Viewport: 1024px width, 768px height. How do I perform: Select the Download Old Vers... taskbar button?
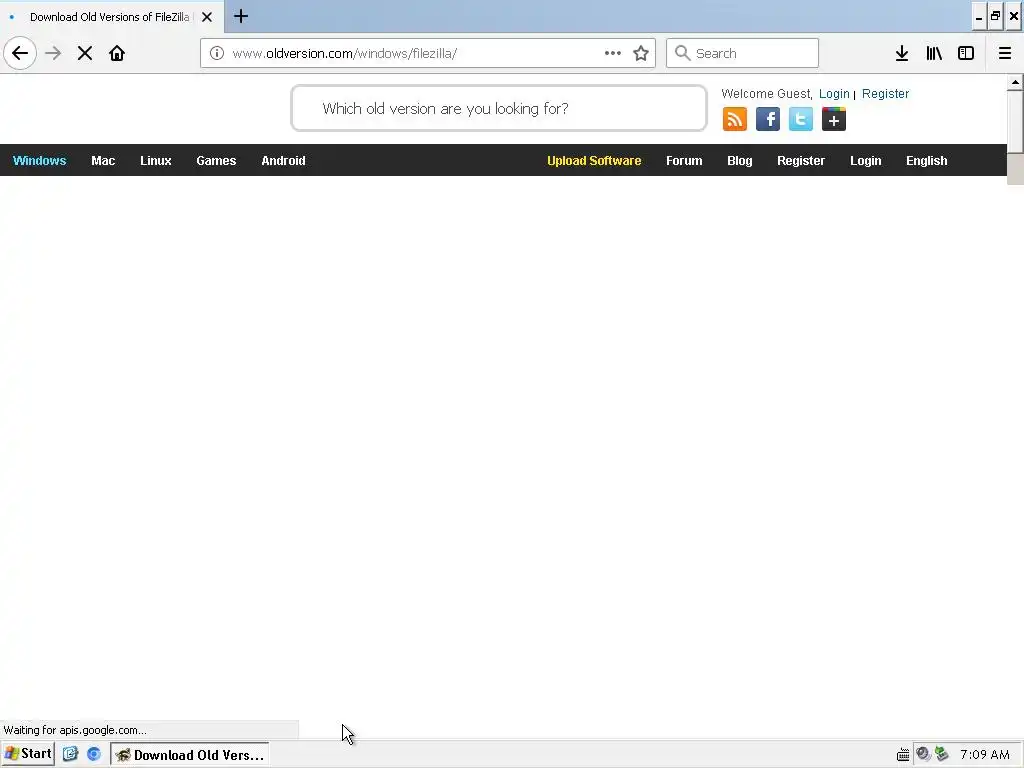189,754
